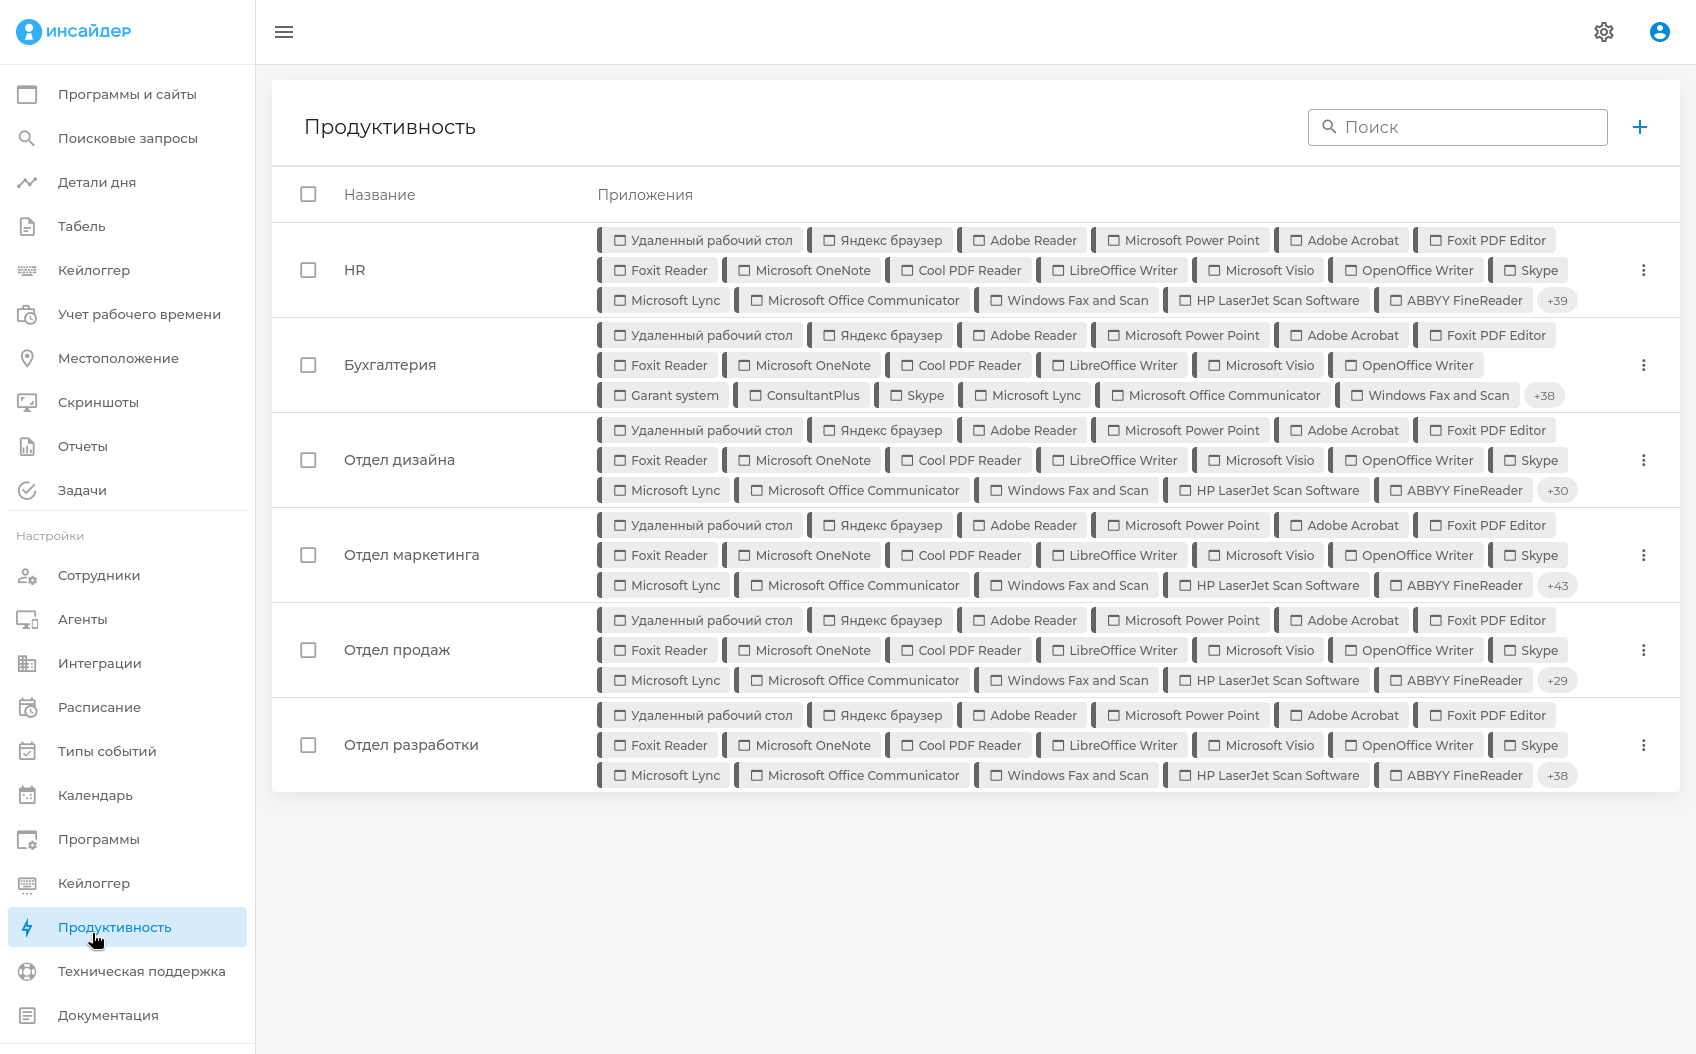Viewport: 1696px width, 1054px height.
Task: Open settings via the gear icon
Action: [x=1604, y=32]
